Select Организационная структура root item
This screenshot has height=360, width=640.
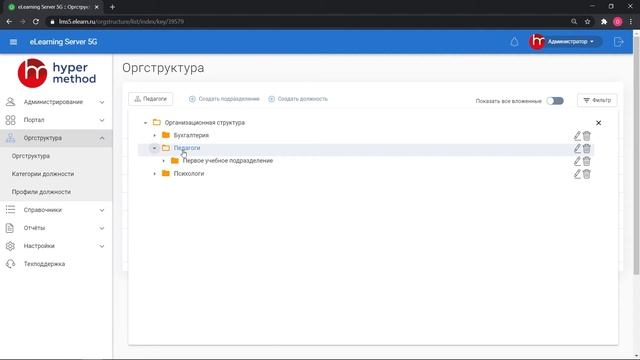point(204,122)
